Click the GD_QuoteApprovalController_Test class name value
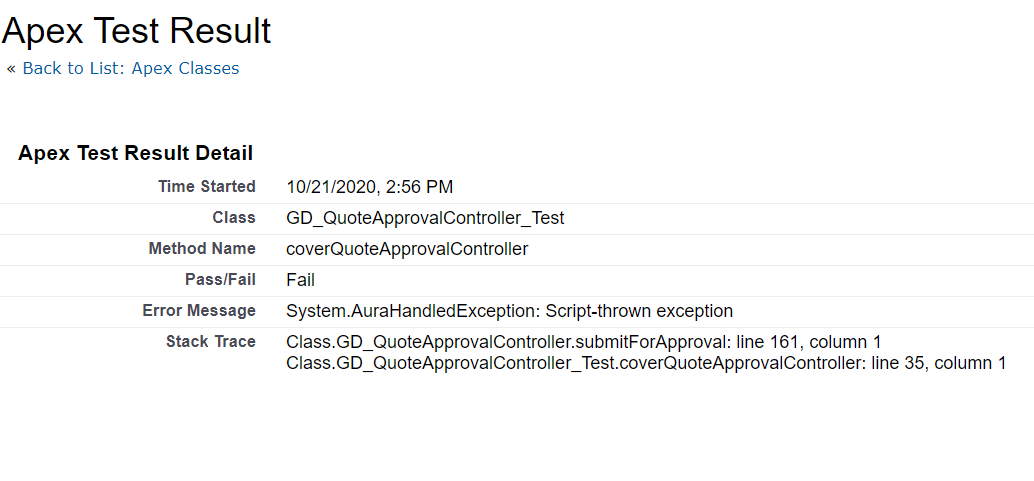This screenshot has height=481, width=1034. pos(425,218)
